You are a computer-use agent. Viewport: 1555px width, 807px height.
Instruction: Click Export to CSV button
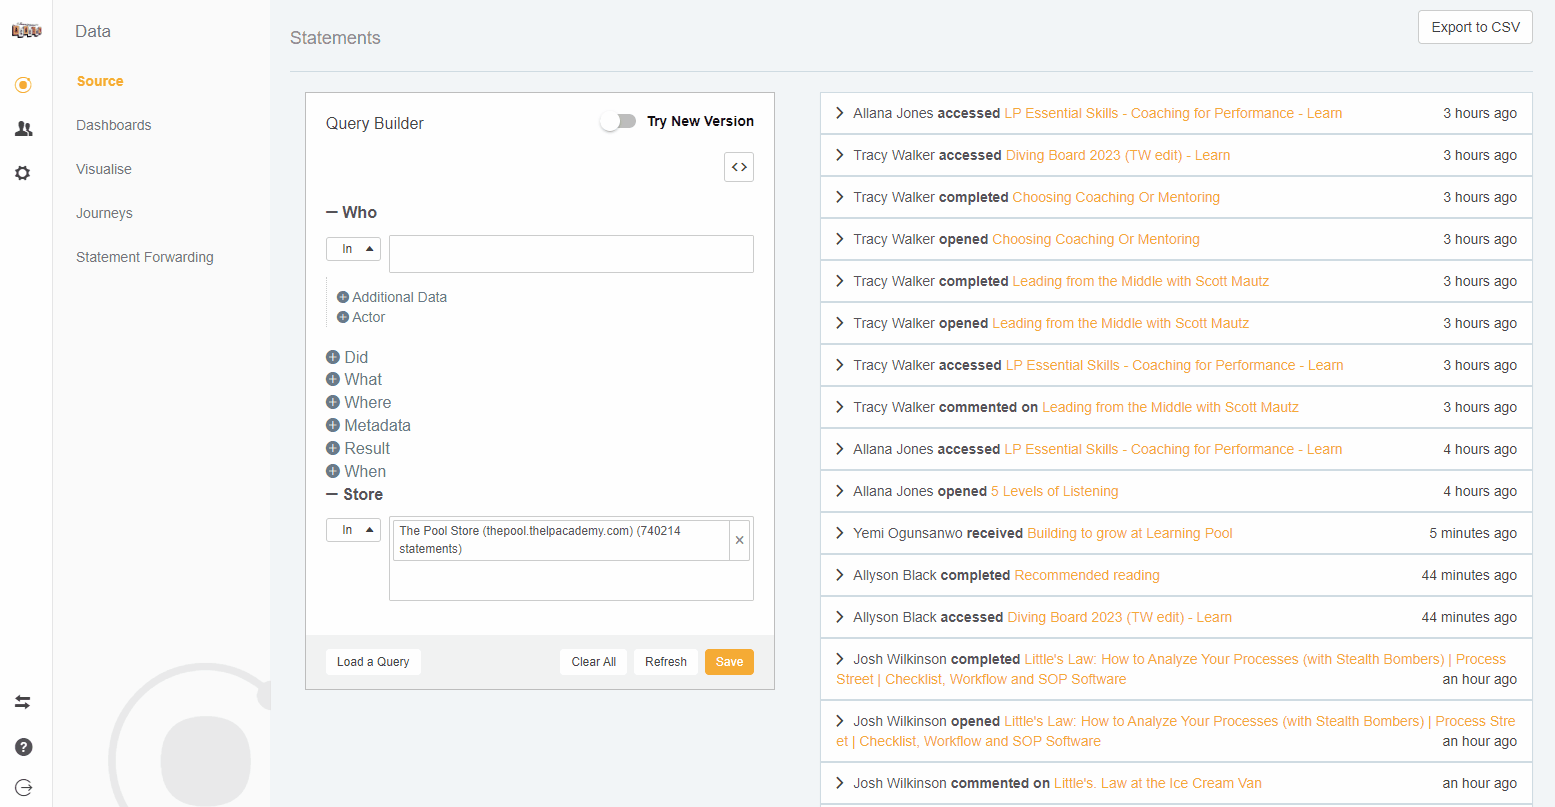pos(1475,27)
